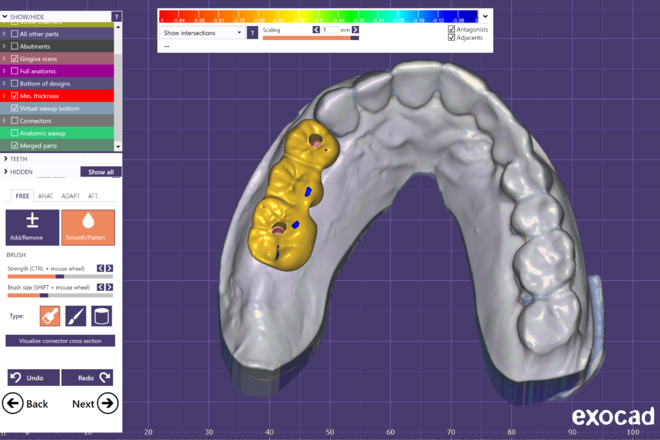Open the Show intersections dropdown
Viewport: 660px width, 440px height.
[x=203, y=33]
